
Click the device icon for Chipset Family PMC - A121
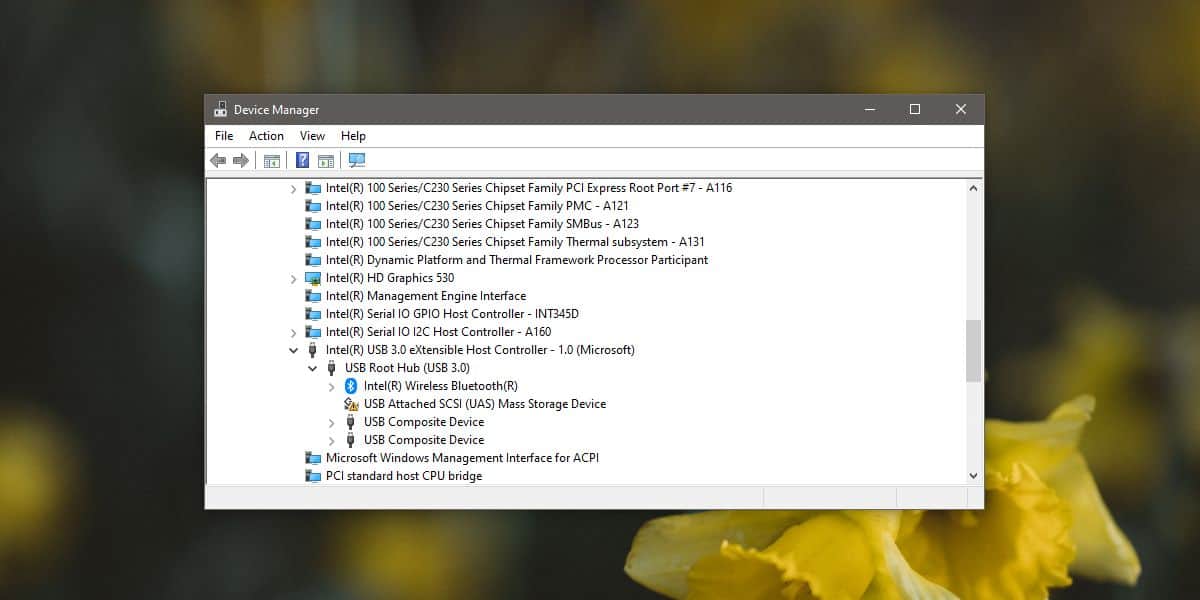[313, 206]
